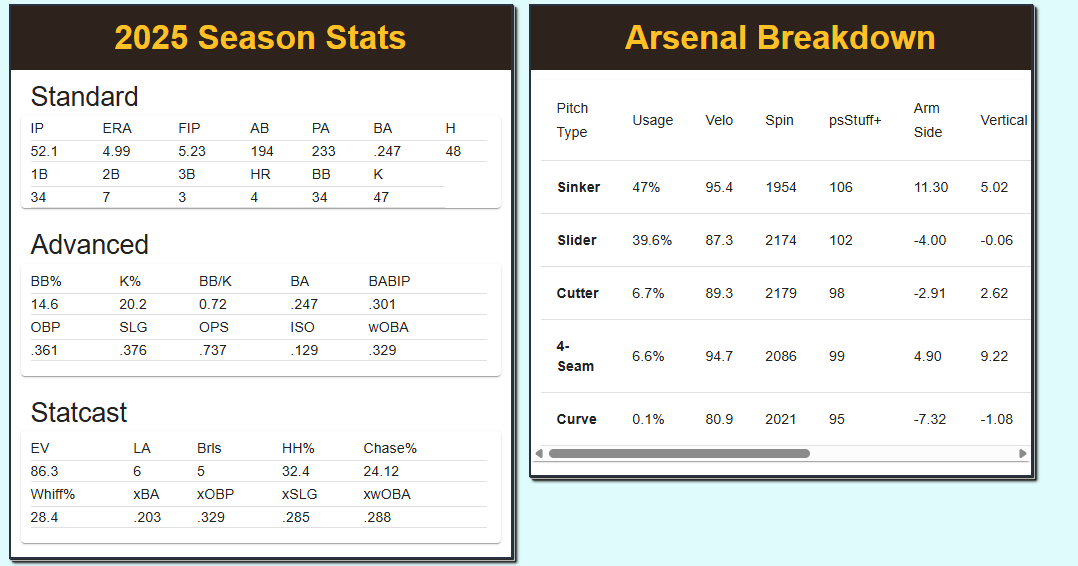This screenshot has height=566, width=1078.
Task: Select the psStuff+ column header
Action: pos(855,120)
